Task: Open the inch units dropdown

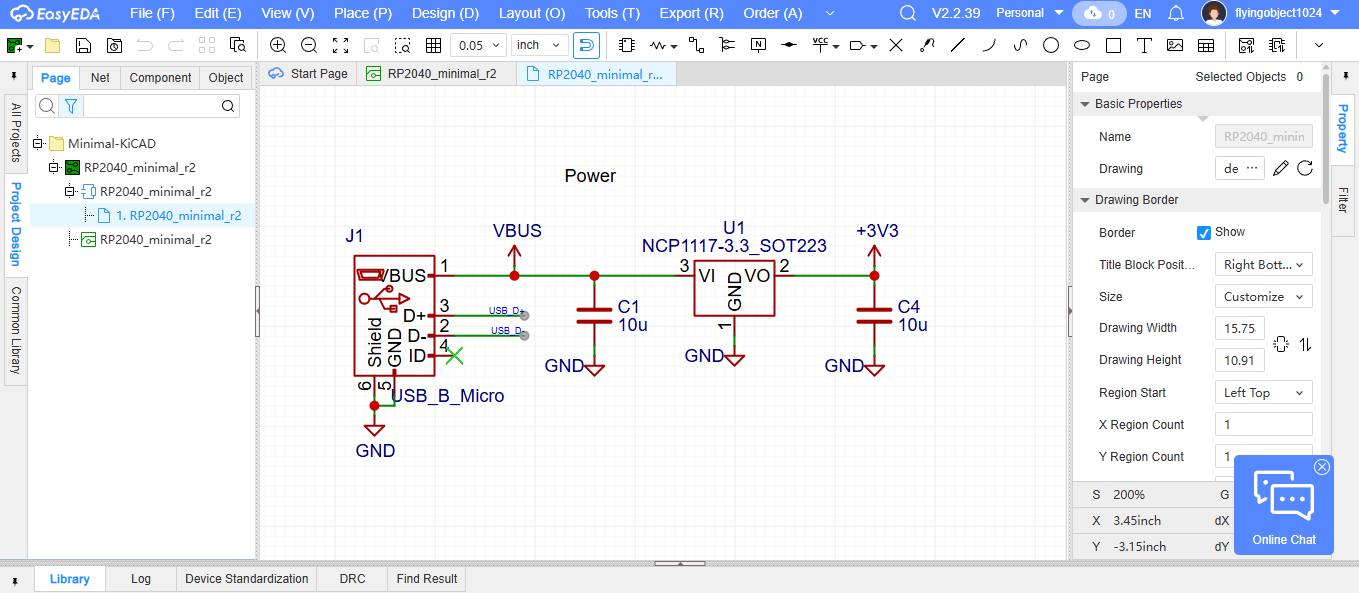Action: click(539, 45)
